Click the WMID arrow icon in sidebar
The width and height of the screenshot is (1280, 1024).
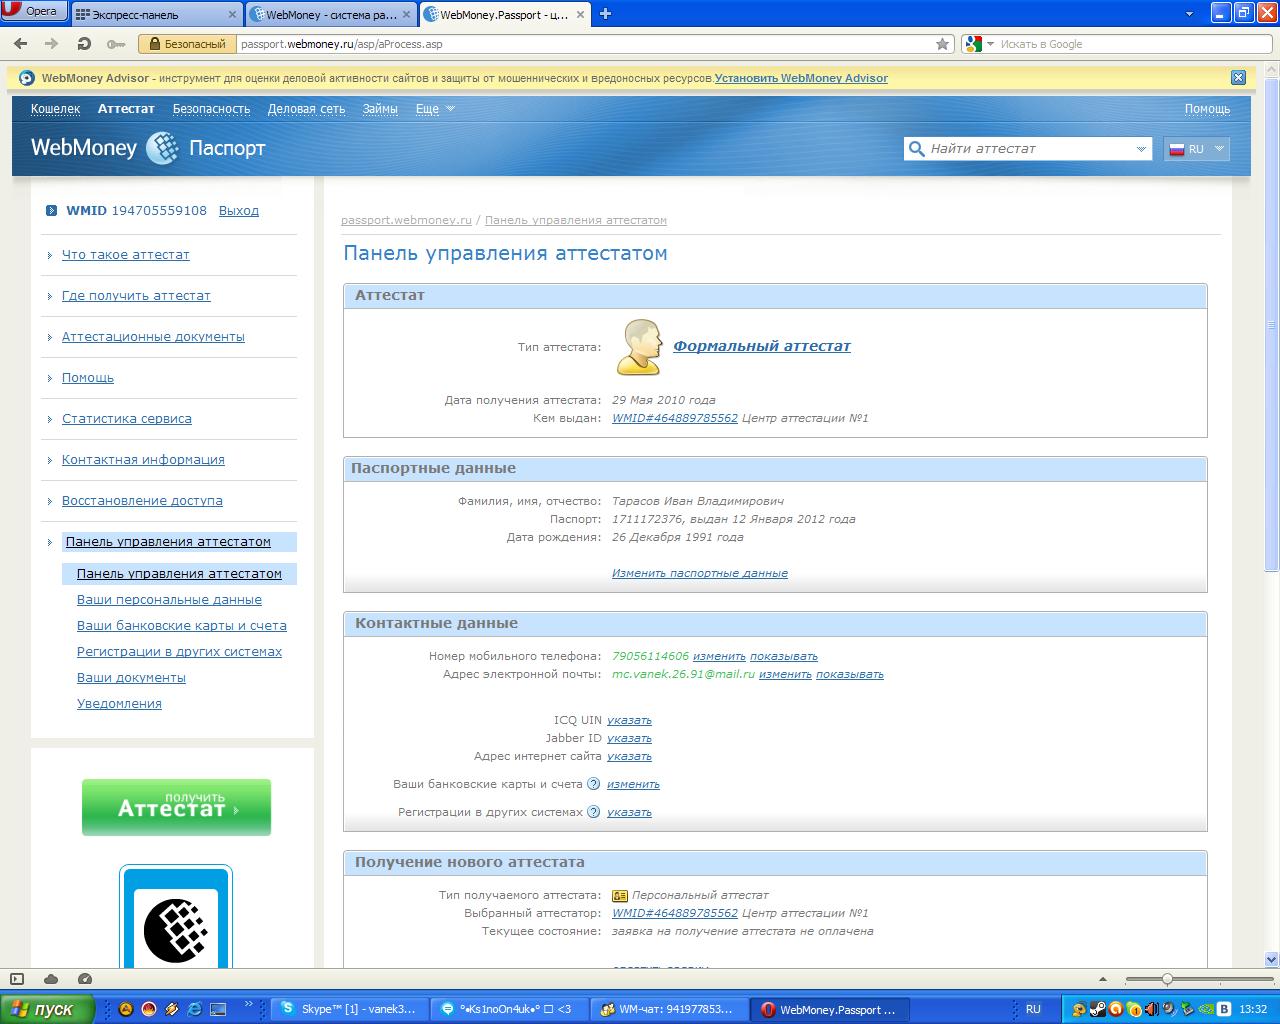click(x=52, y=211)
